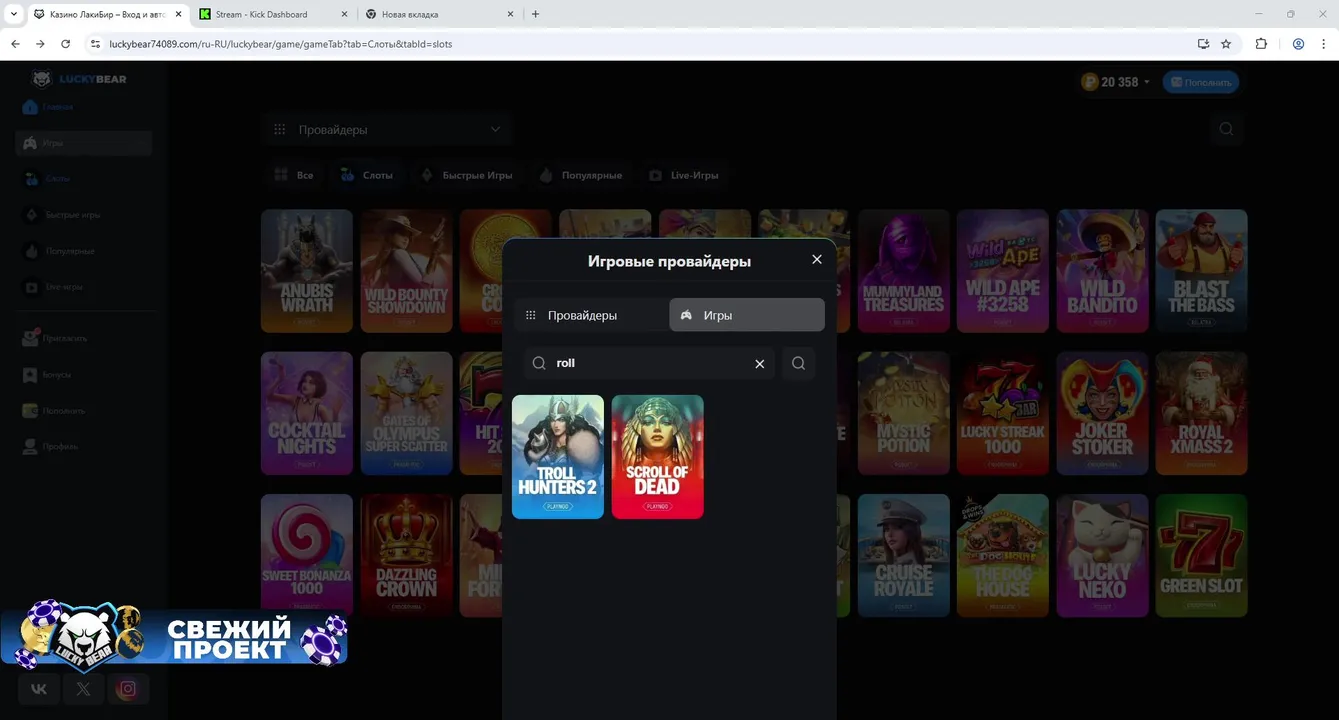Select the Быстрые Игры category tab

(x=467, y=175)
